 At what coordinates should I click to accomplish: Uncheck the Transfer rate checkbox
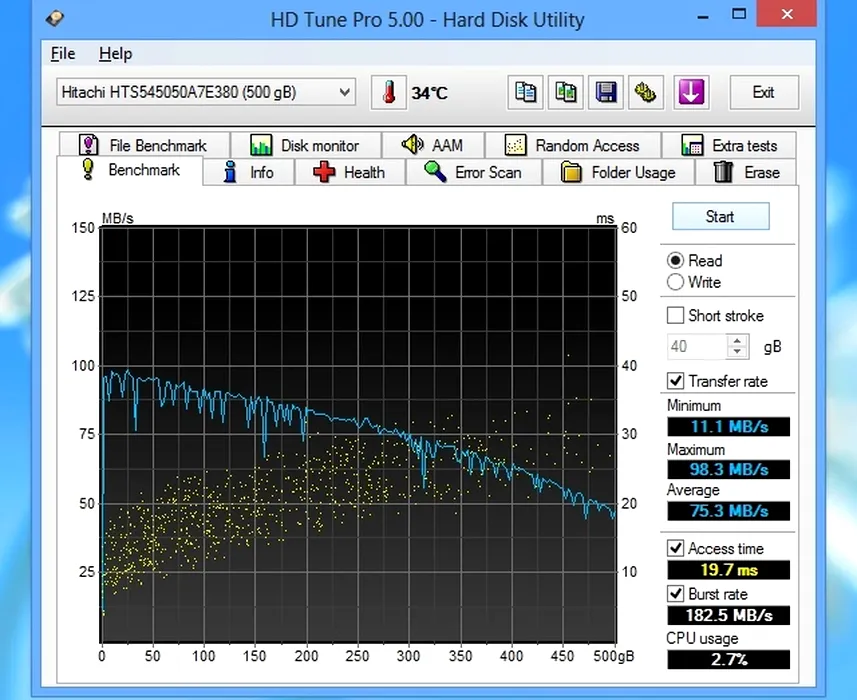(x=676, y=381)
